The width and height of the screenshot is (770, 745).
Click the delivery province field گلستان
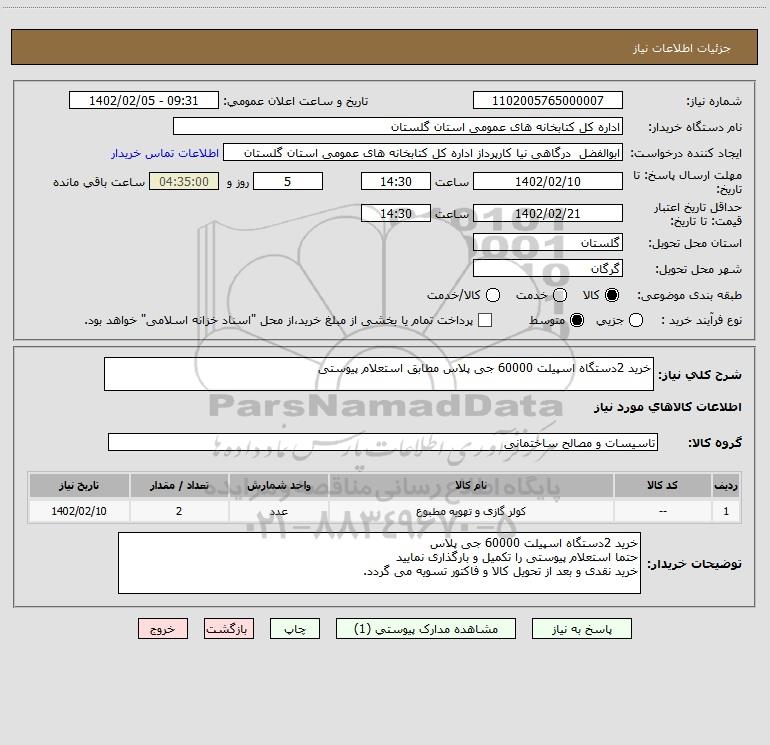[548, 242]
